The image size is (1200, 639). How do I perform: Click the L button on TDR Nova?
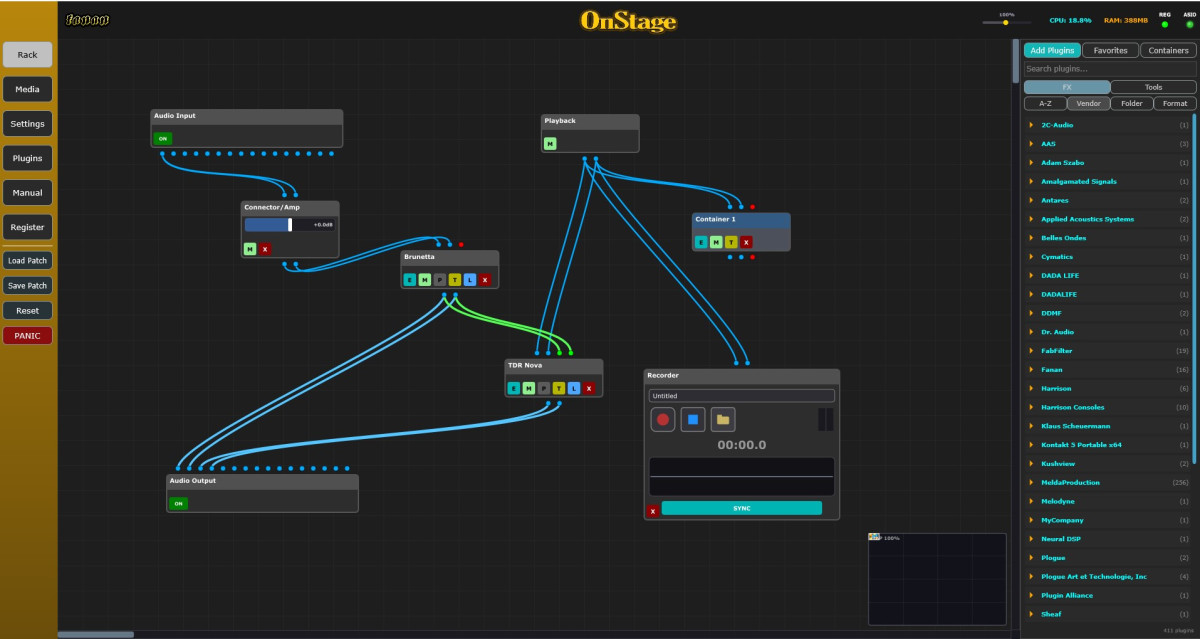point(574,388)
